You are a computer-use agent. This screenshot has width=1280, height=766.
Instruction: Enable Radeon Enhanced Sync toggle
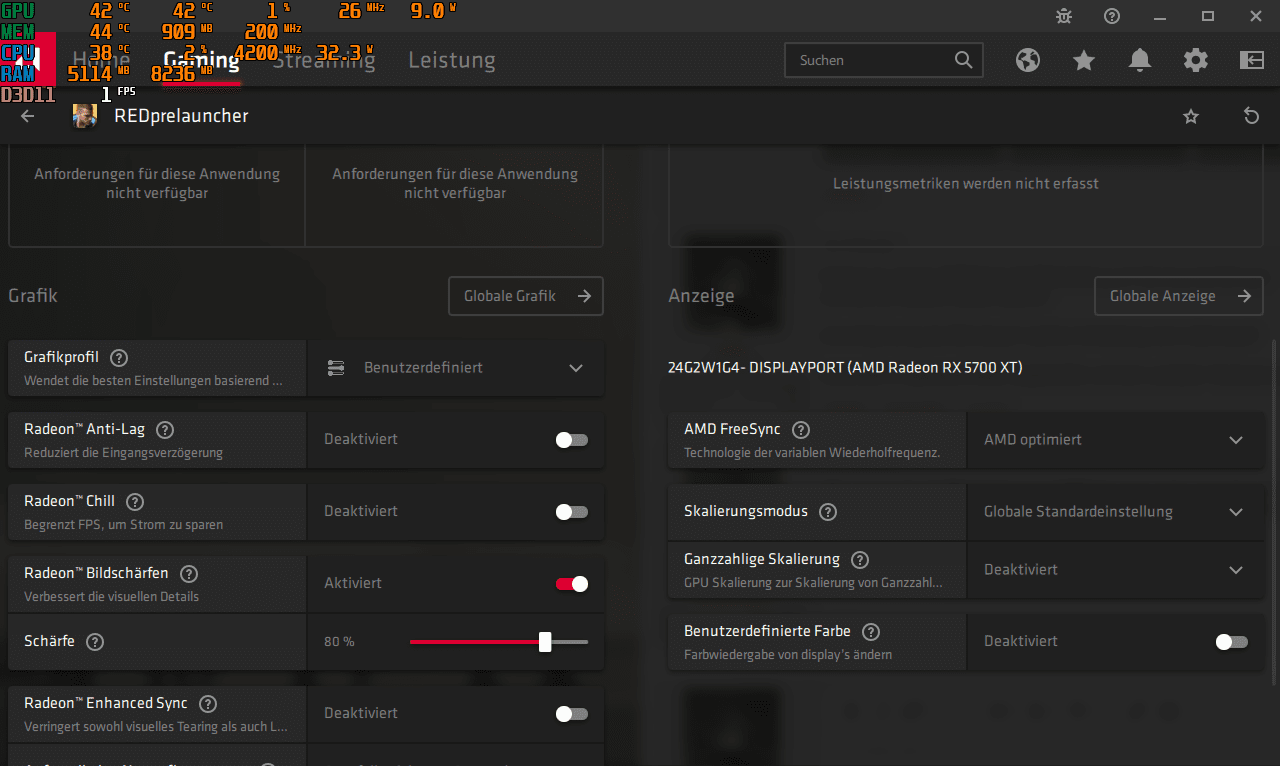571,714
